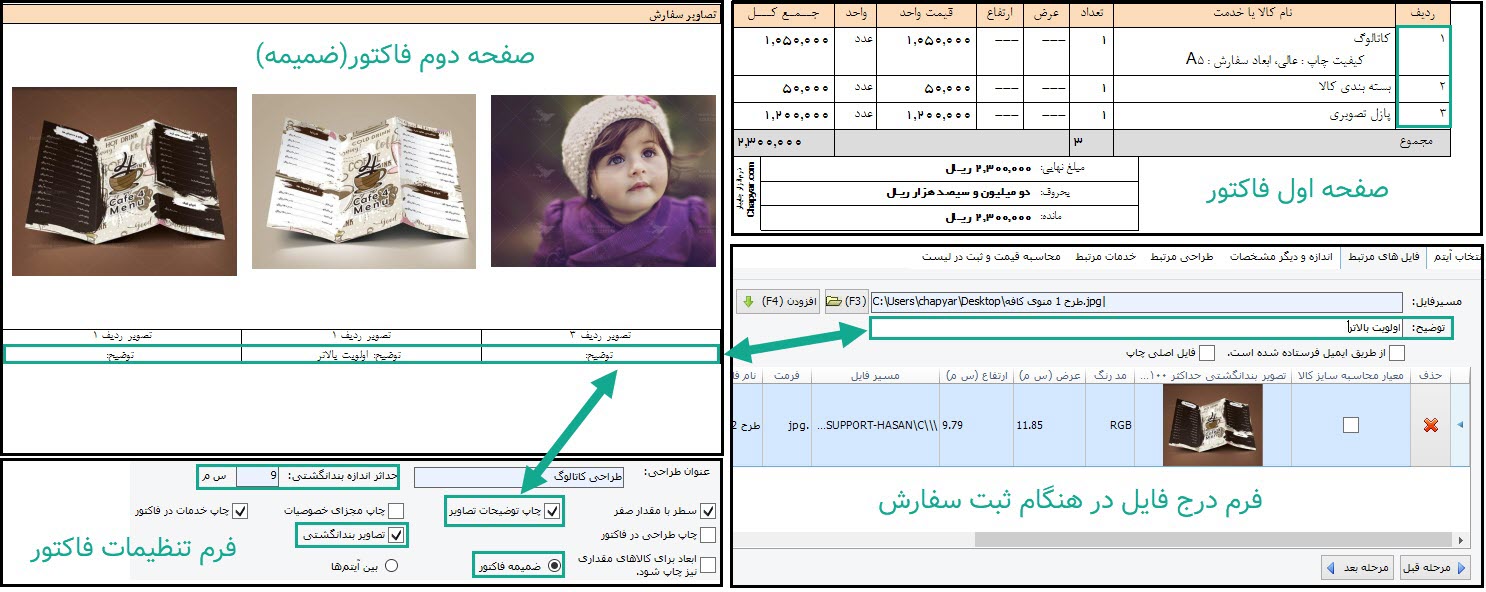
Task: Click the horizontal scrollbar of the file grid
Action: pyautogui.click(x=1100, y=539)
